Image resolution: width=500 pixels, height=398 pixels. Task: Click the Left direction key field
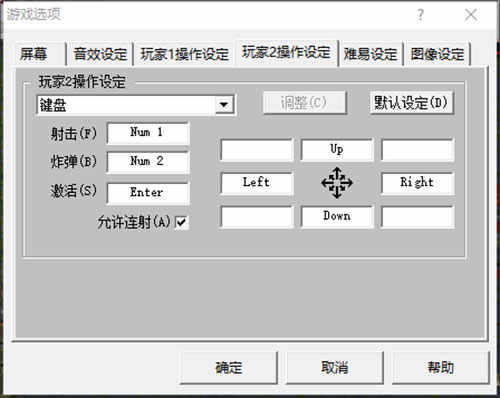pyautogui.click(x=257, y=183)
